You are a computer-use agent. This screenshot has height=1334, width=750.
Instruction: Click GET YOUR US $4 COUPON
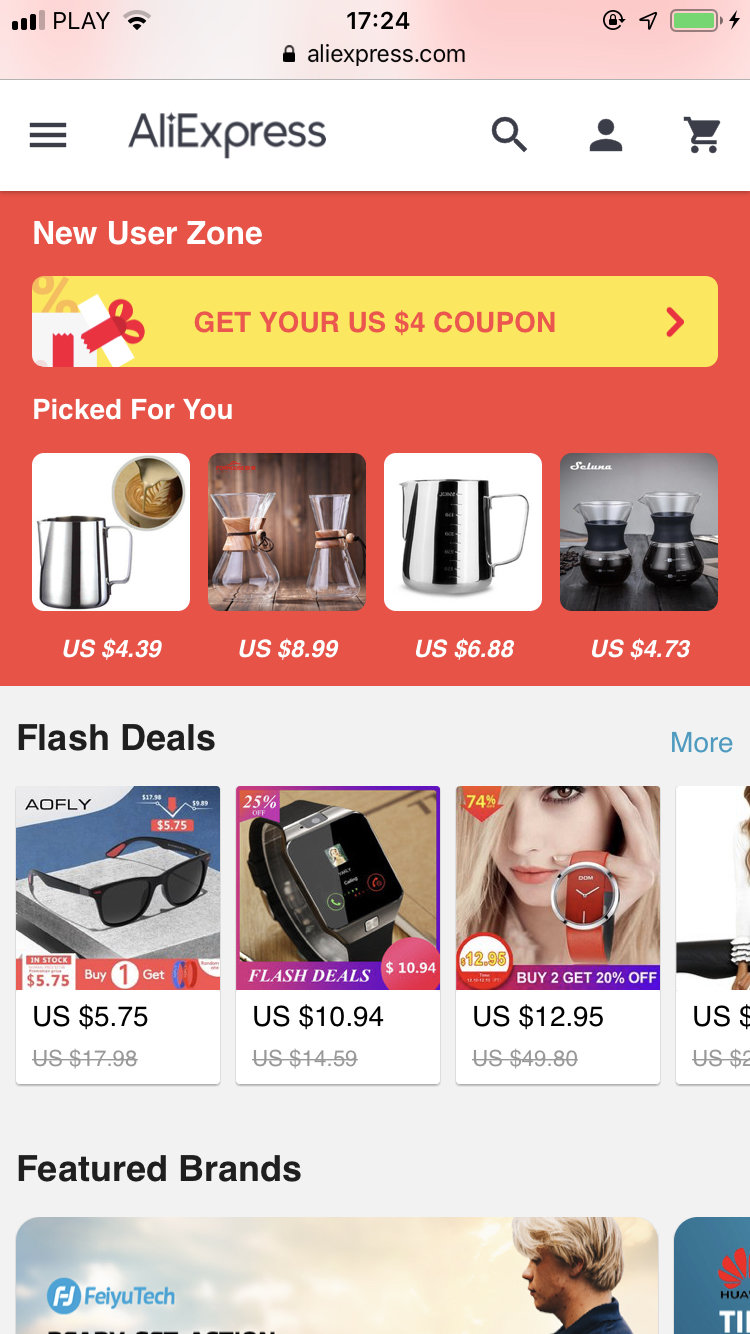[x=375, y=322]
